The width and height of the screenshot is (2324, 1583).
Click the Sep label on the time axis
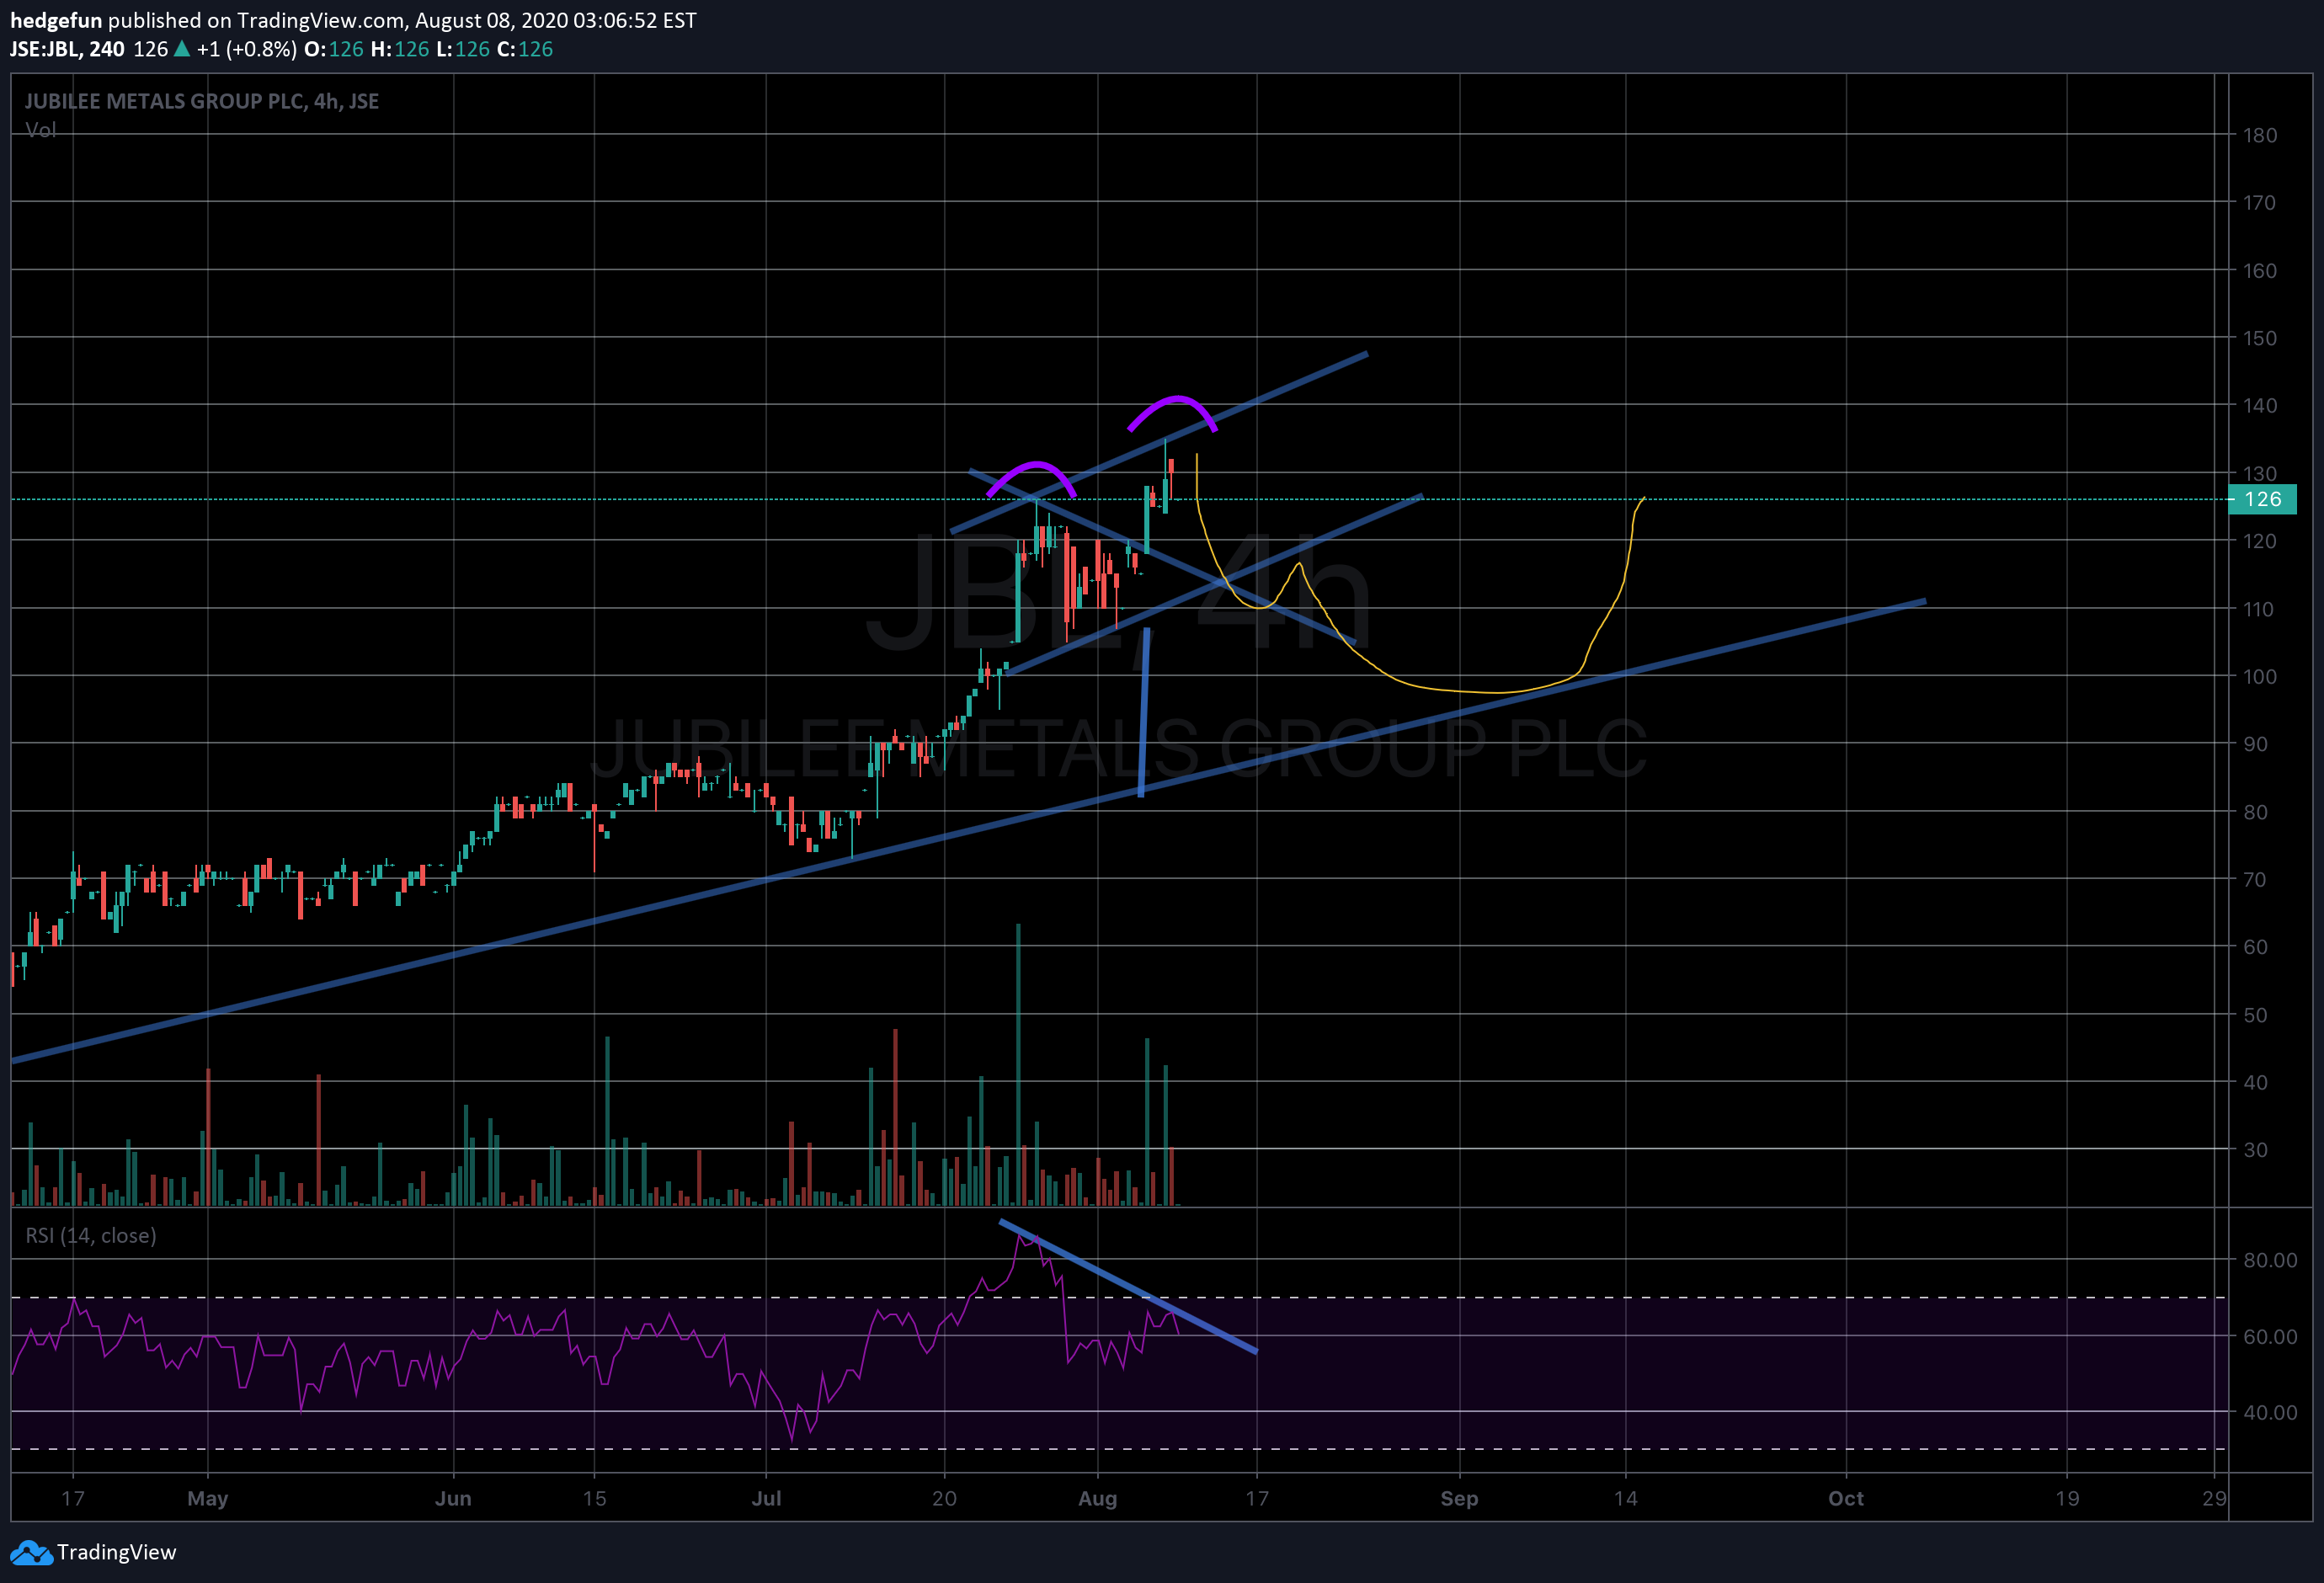click(x=1459, y=1498)
